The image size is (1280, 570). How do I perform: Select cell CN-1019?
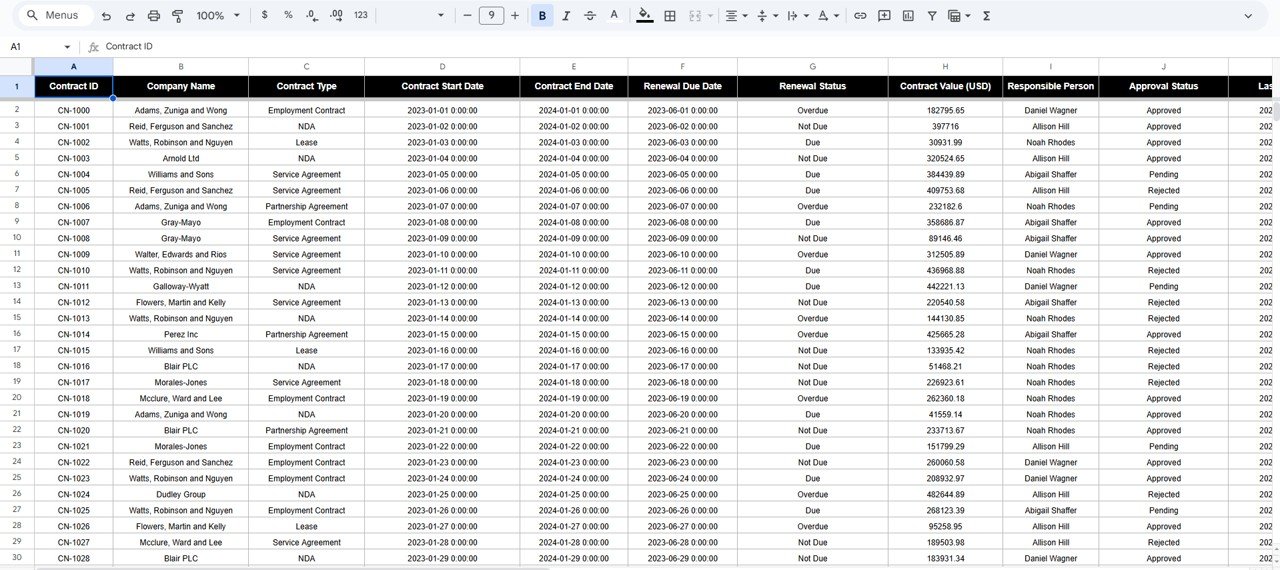point(74,415)
